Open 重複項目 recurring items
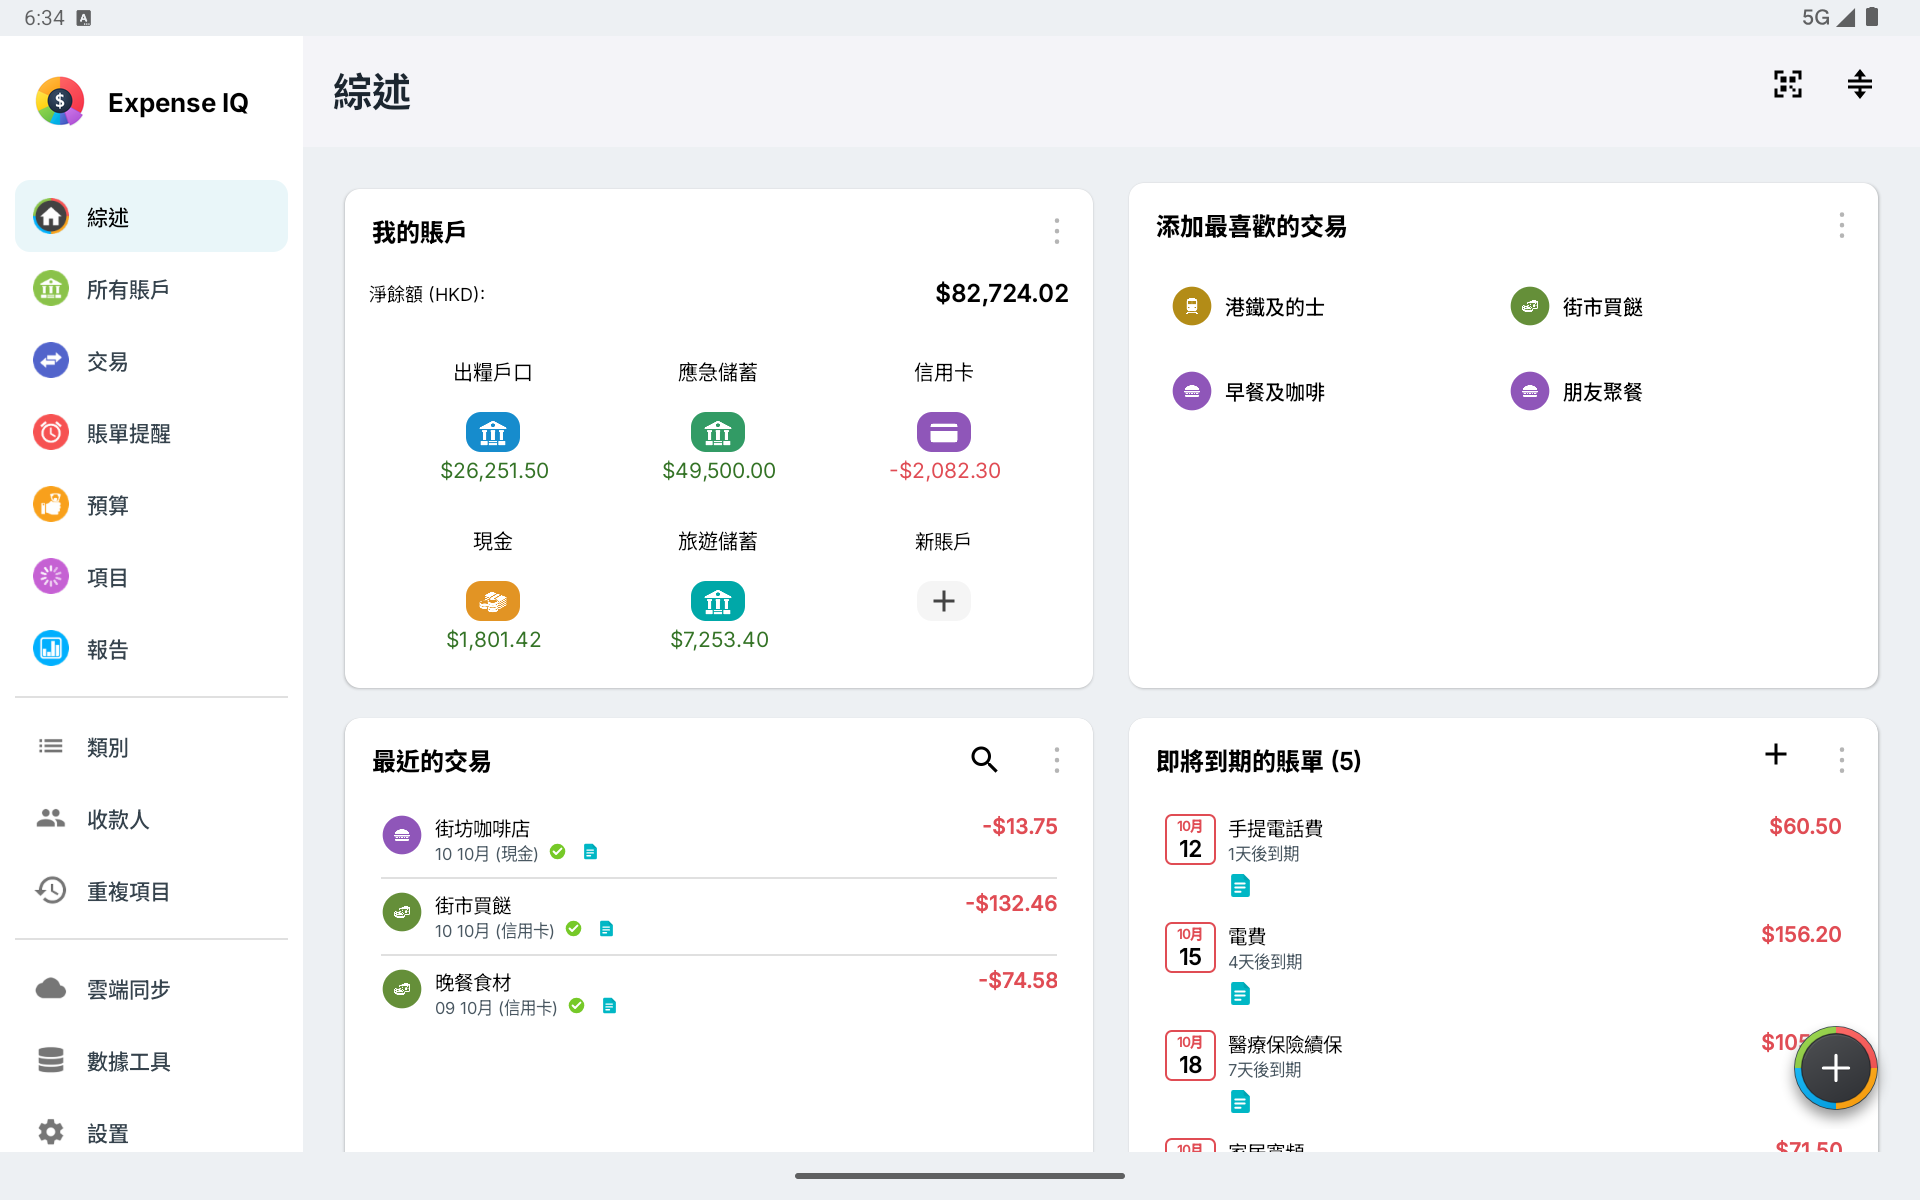The height and width of the screenshot is (1200, 1920). 151,891
